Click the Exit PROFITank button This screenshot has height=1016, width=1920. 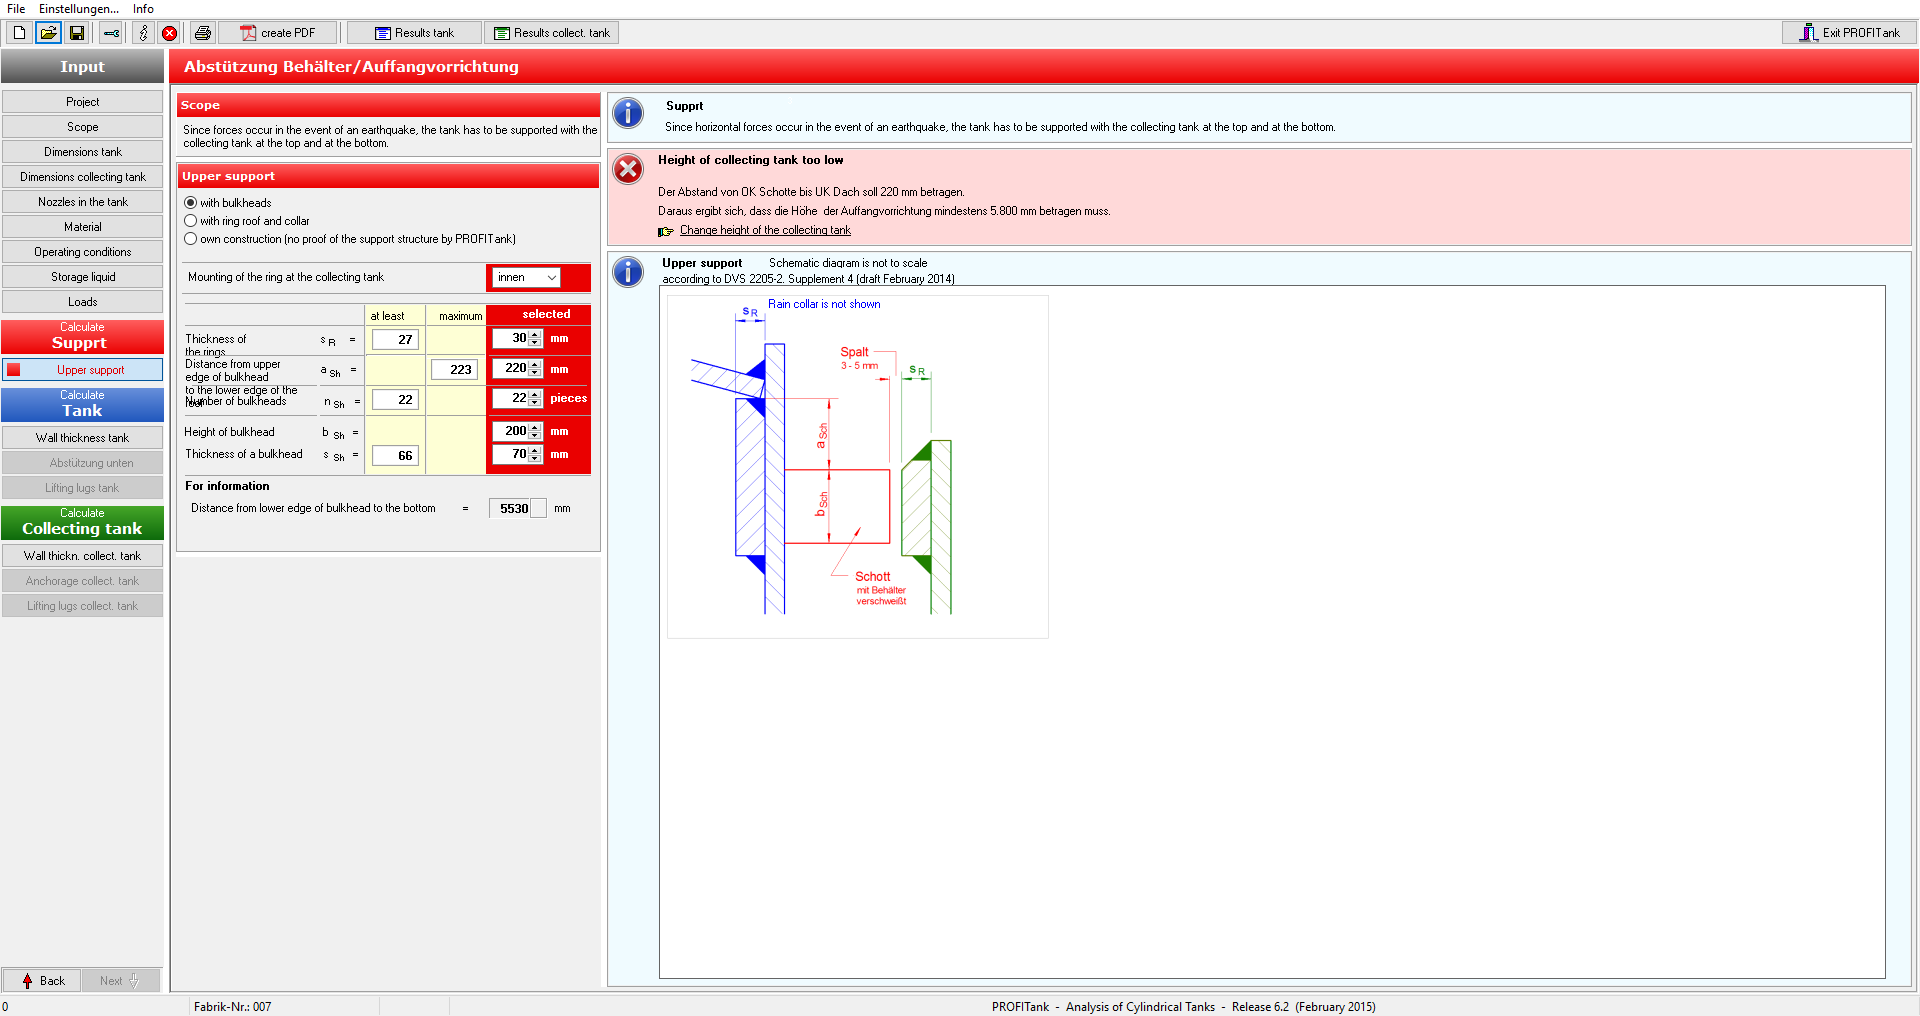1849,33
